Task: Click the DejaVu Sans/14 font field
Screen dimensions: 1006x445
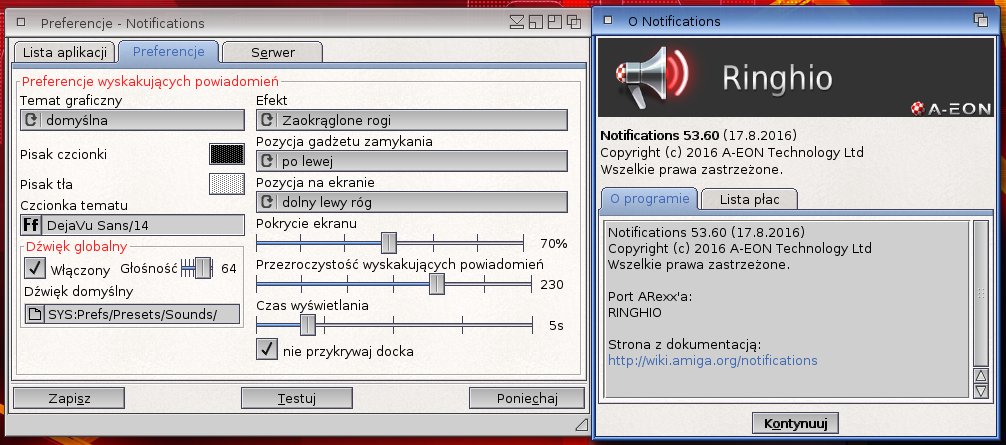Action: click(x=144, y=225)
